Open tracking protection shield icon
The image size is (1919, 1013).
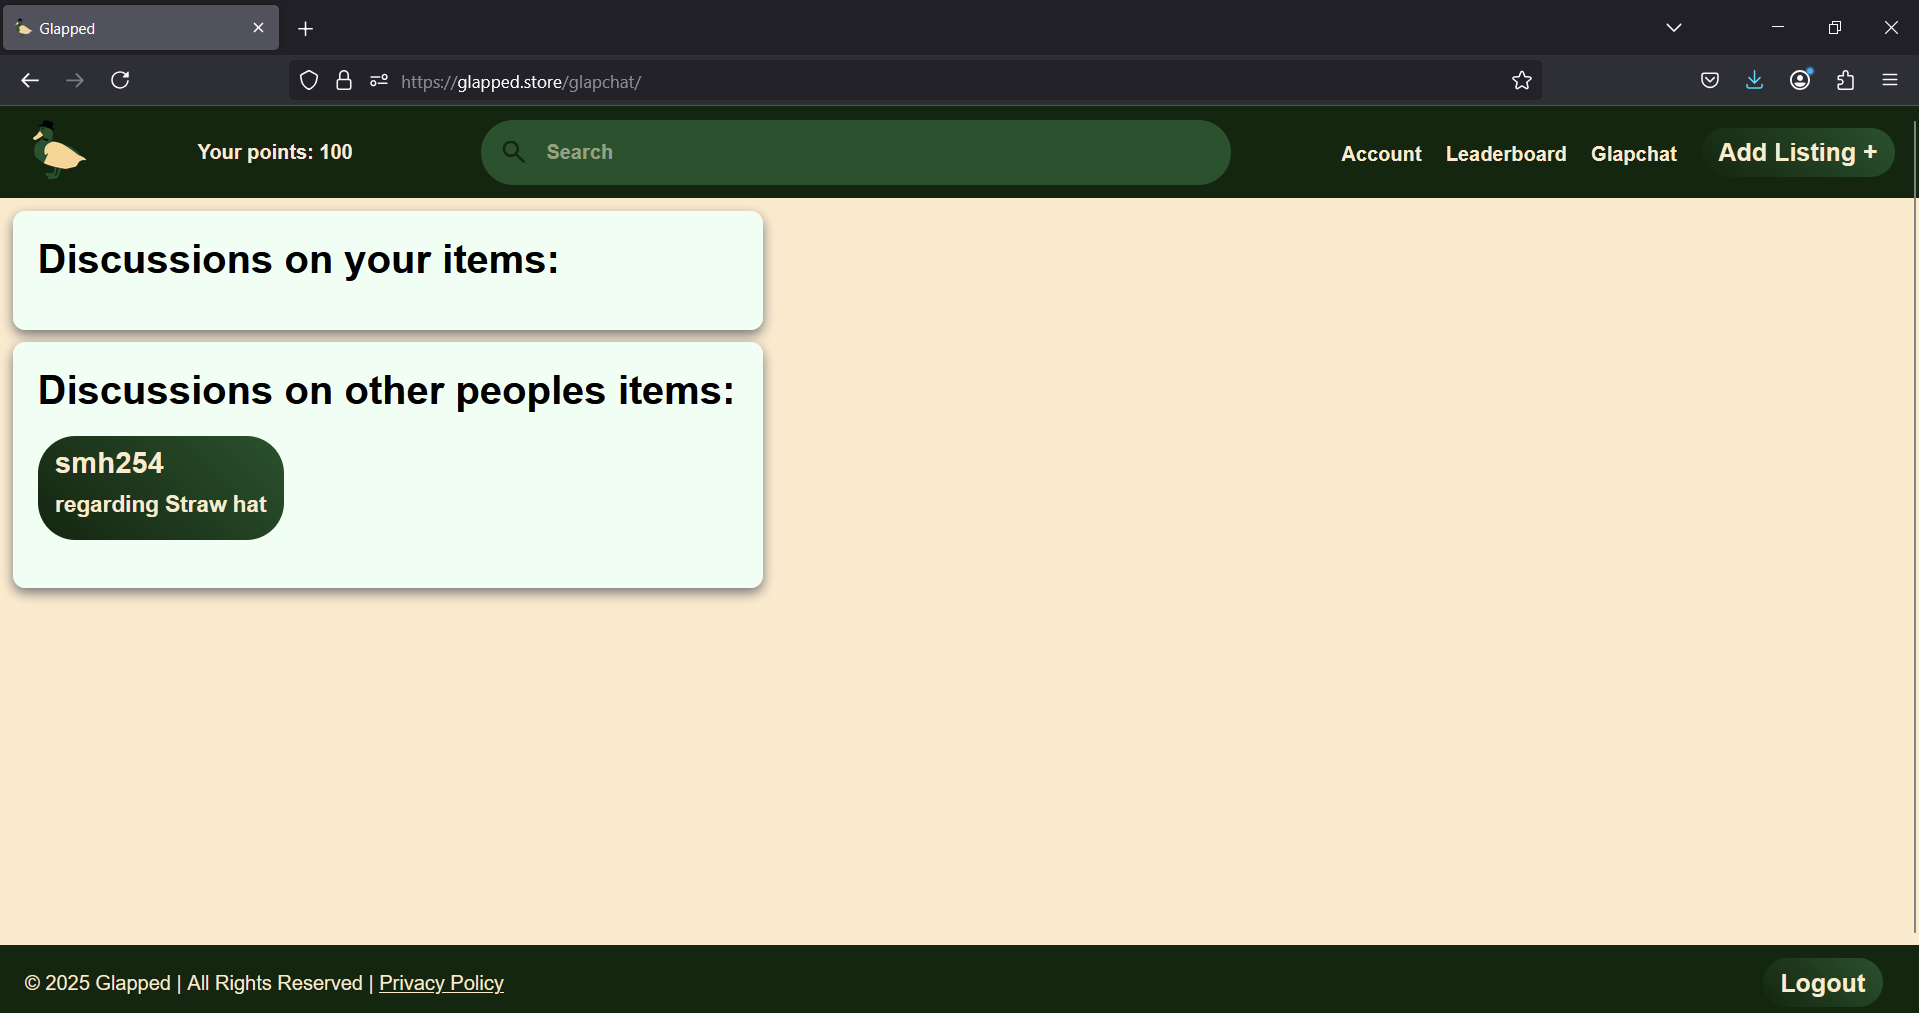[x=309, y=81]
